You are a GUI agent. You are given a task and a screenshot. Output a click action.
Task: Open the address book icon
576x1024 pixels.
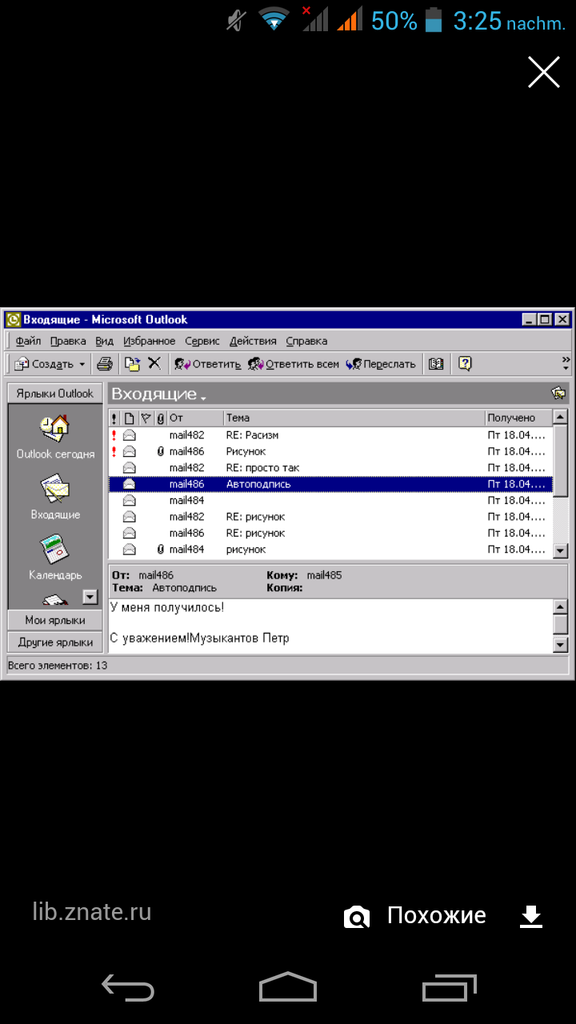(x=436, y=364)
